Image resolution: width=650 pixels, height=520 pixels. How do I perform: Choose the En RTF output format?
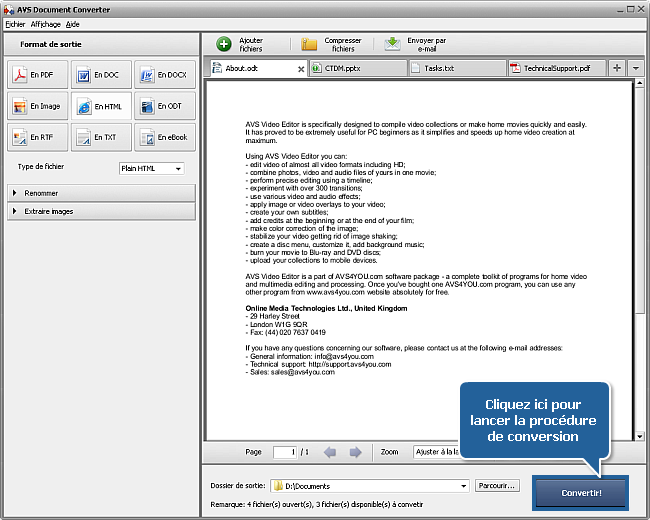tap(37, 137)
